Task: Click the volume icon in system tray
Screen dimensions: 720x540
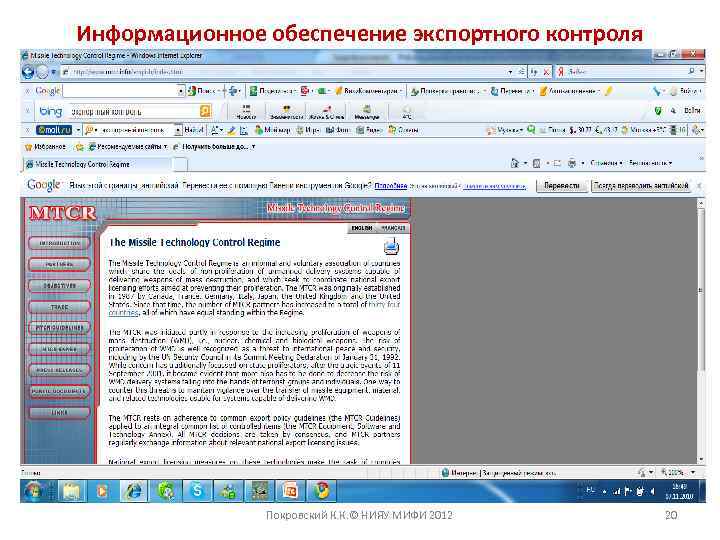Action: pos(652,491)
